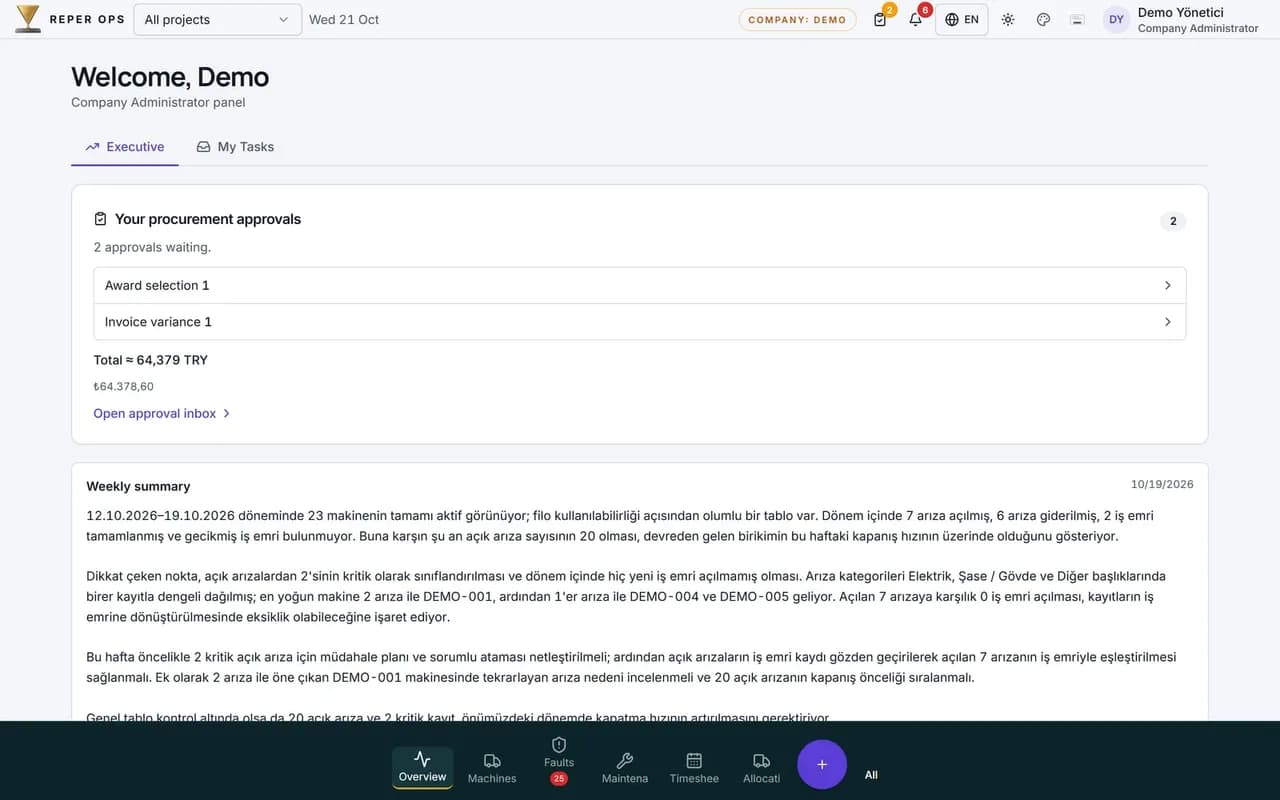Click the 2 approvals waiting text
Image resolution: width=1280 pixels, height=800 pixels.
click(152, 247)
